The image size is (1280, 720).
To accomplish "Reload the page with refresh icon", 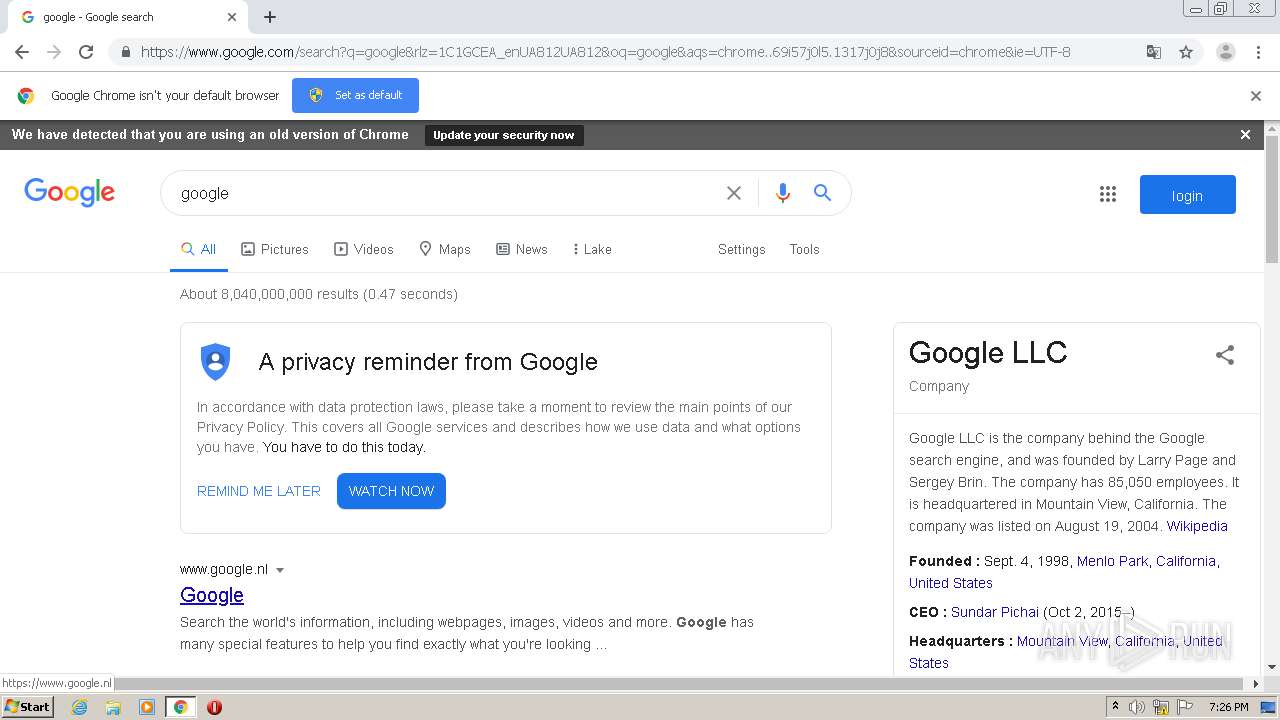I will coord(86,52).
